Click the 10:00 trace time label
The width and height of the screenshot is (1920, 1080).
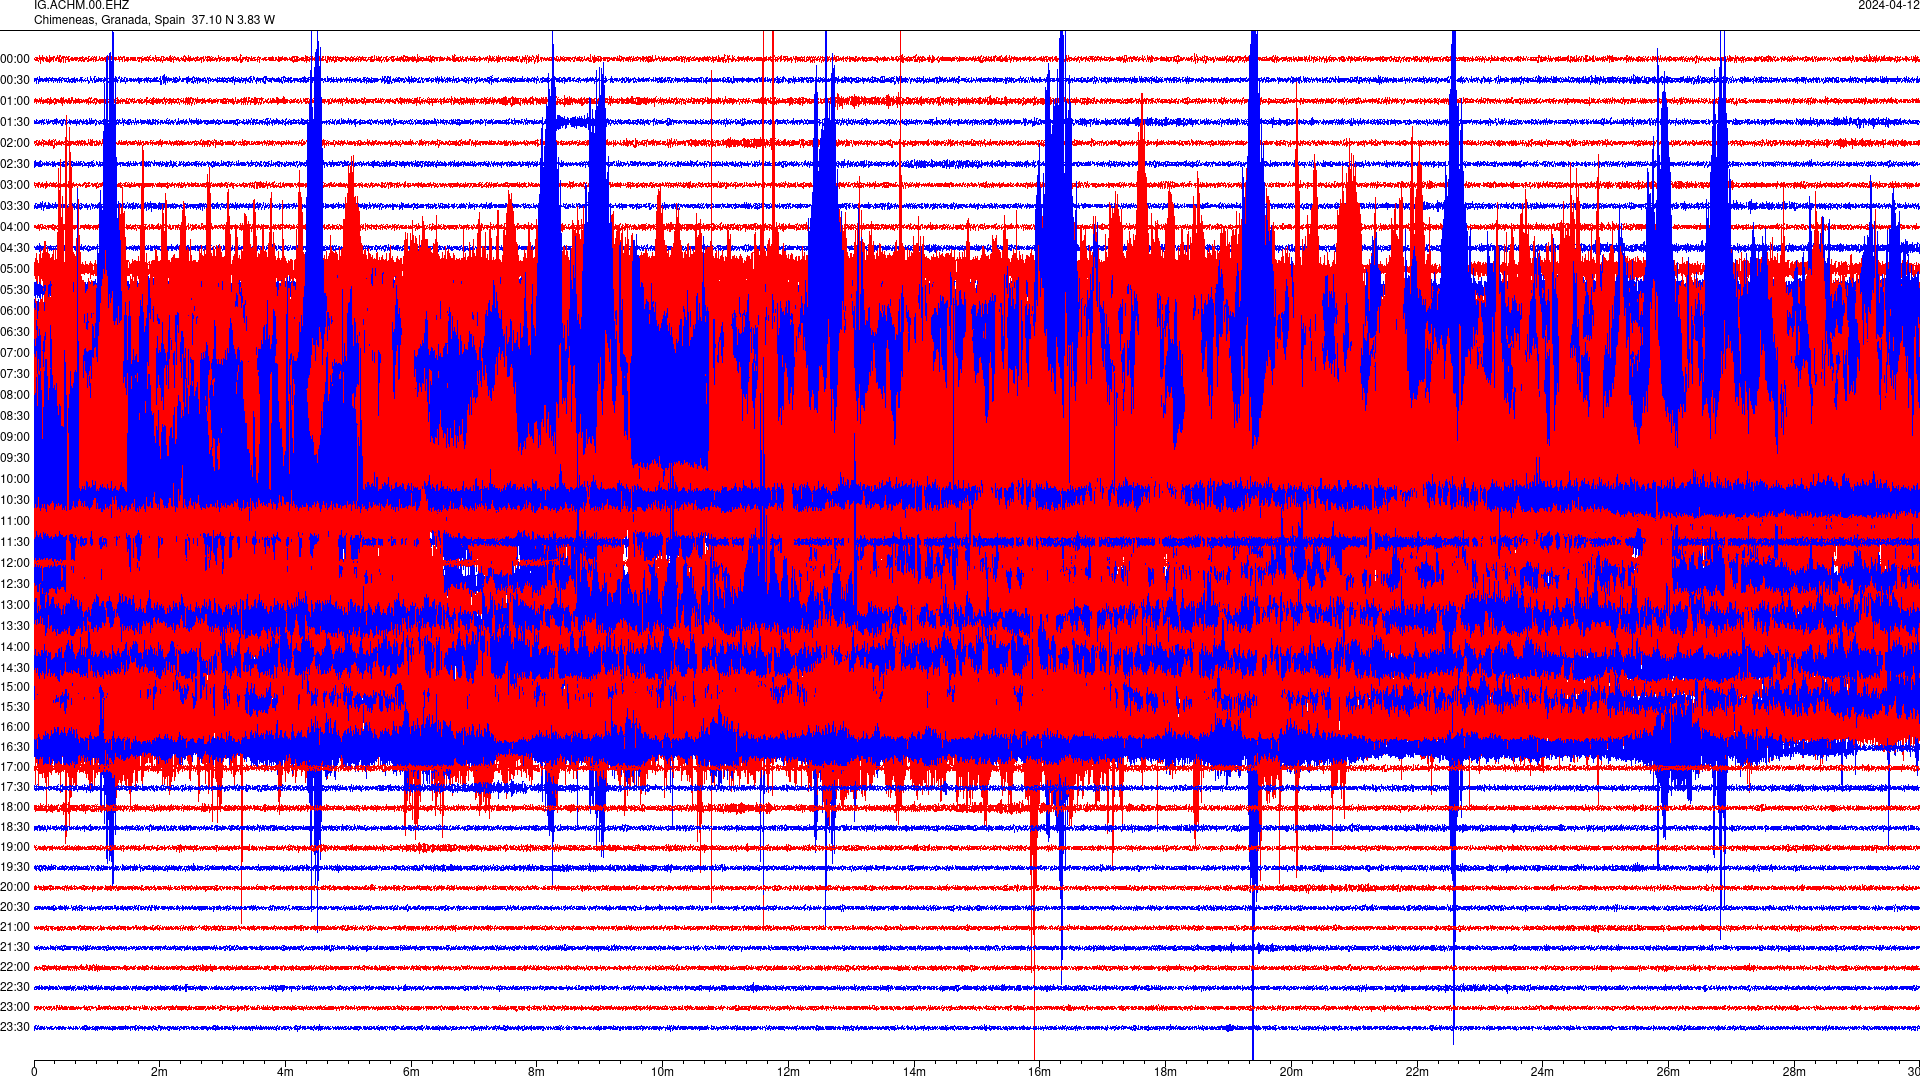(x=15, y=479)
